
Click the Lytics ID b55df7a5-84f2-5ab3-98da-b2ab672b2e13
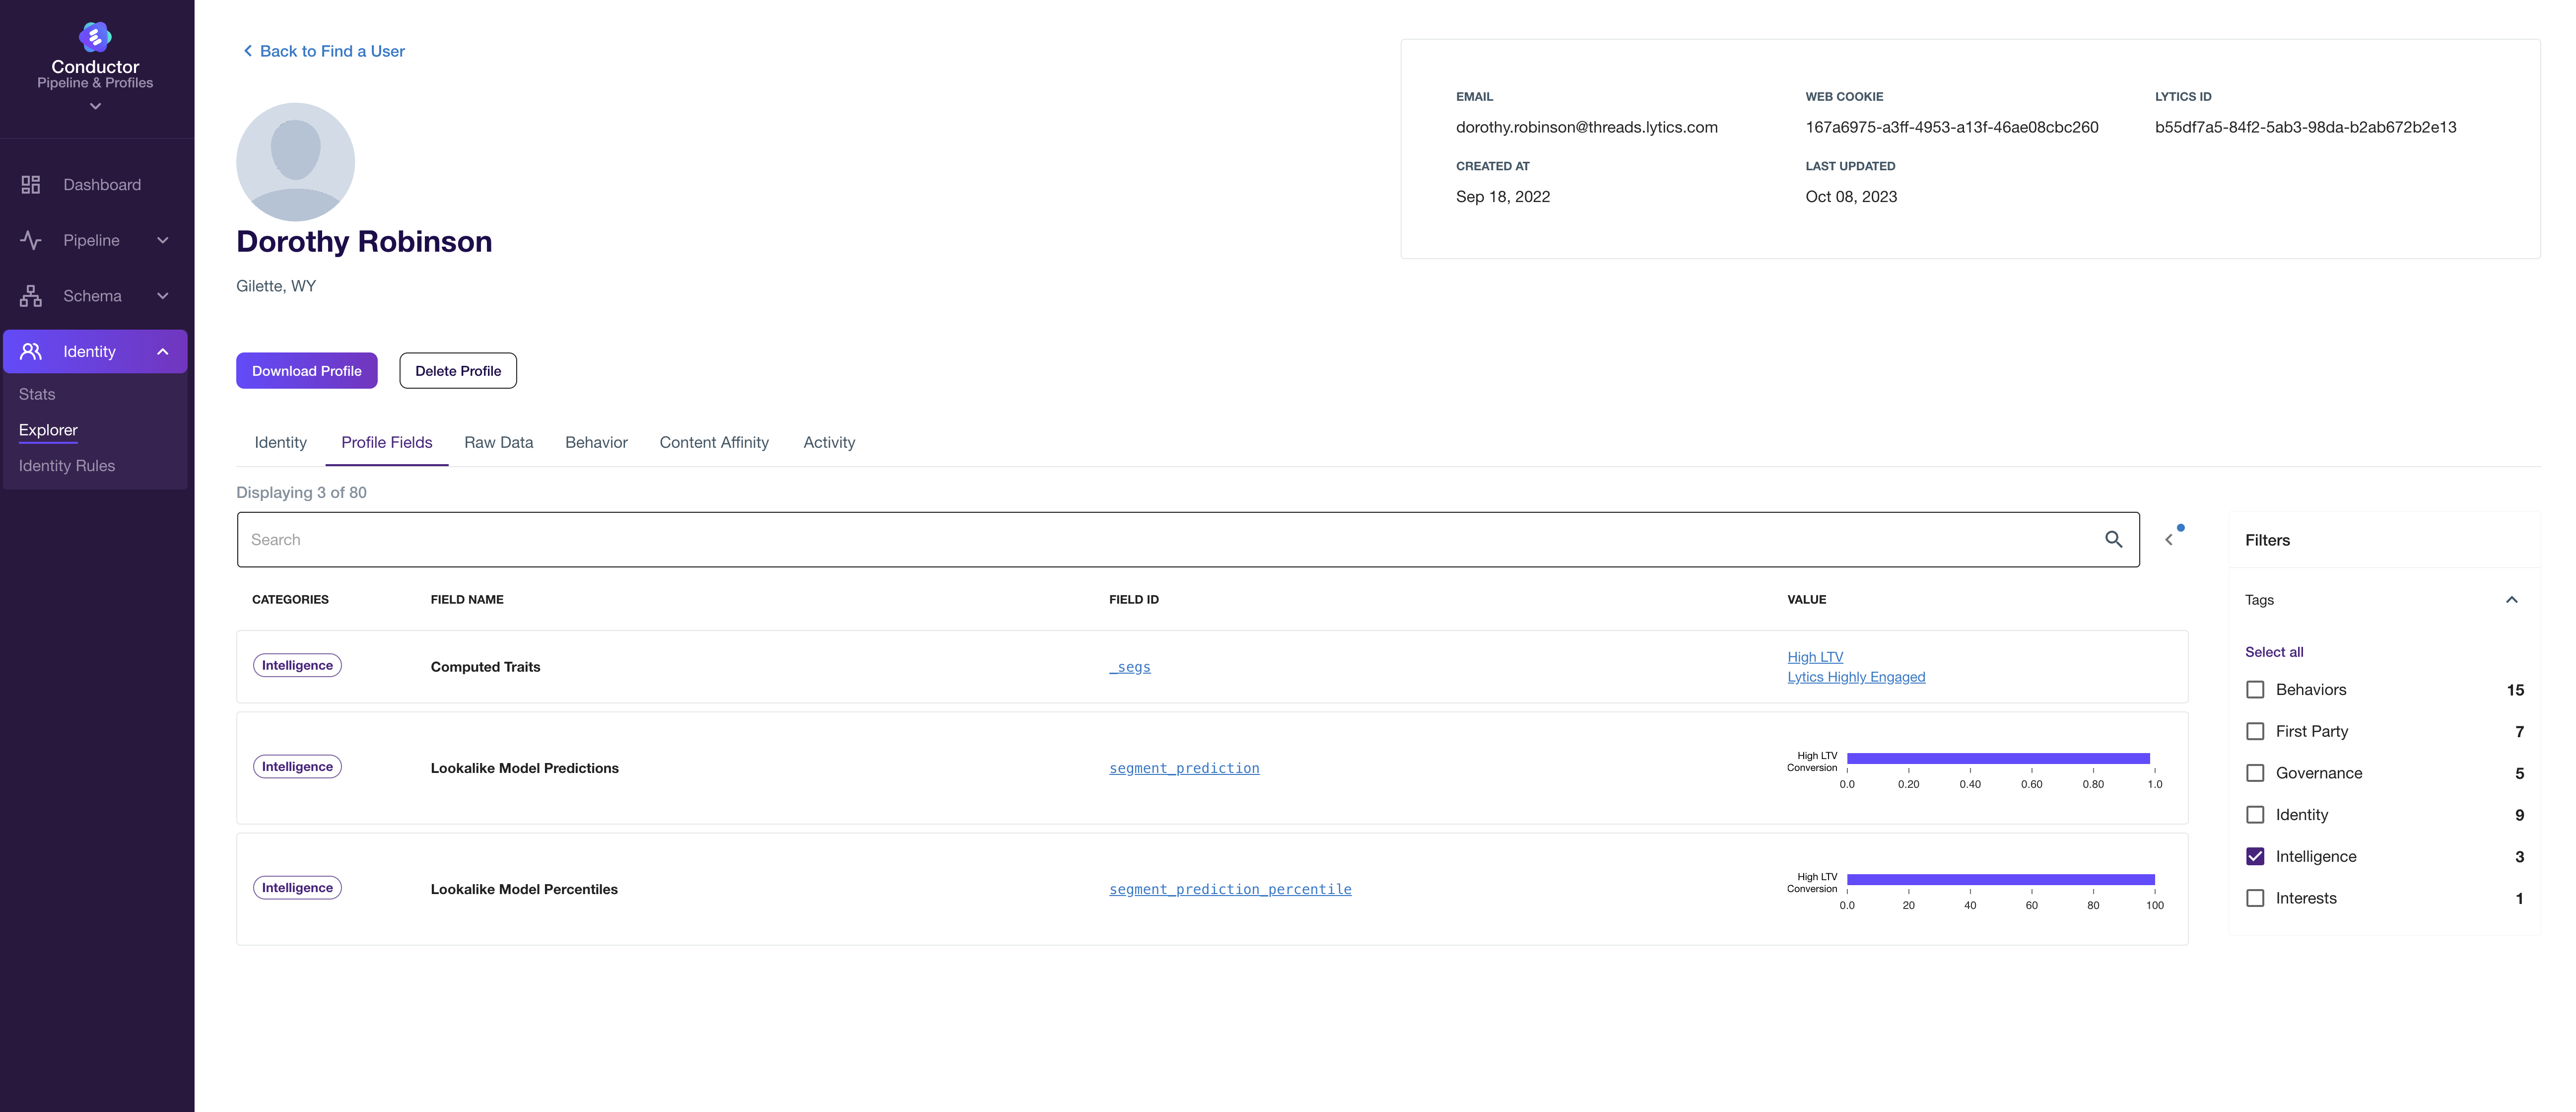coord(2305,127)
